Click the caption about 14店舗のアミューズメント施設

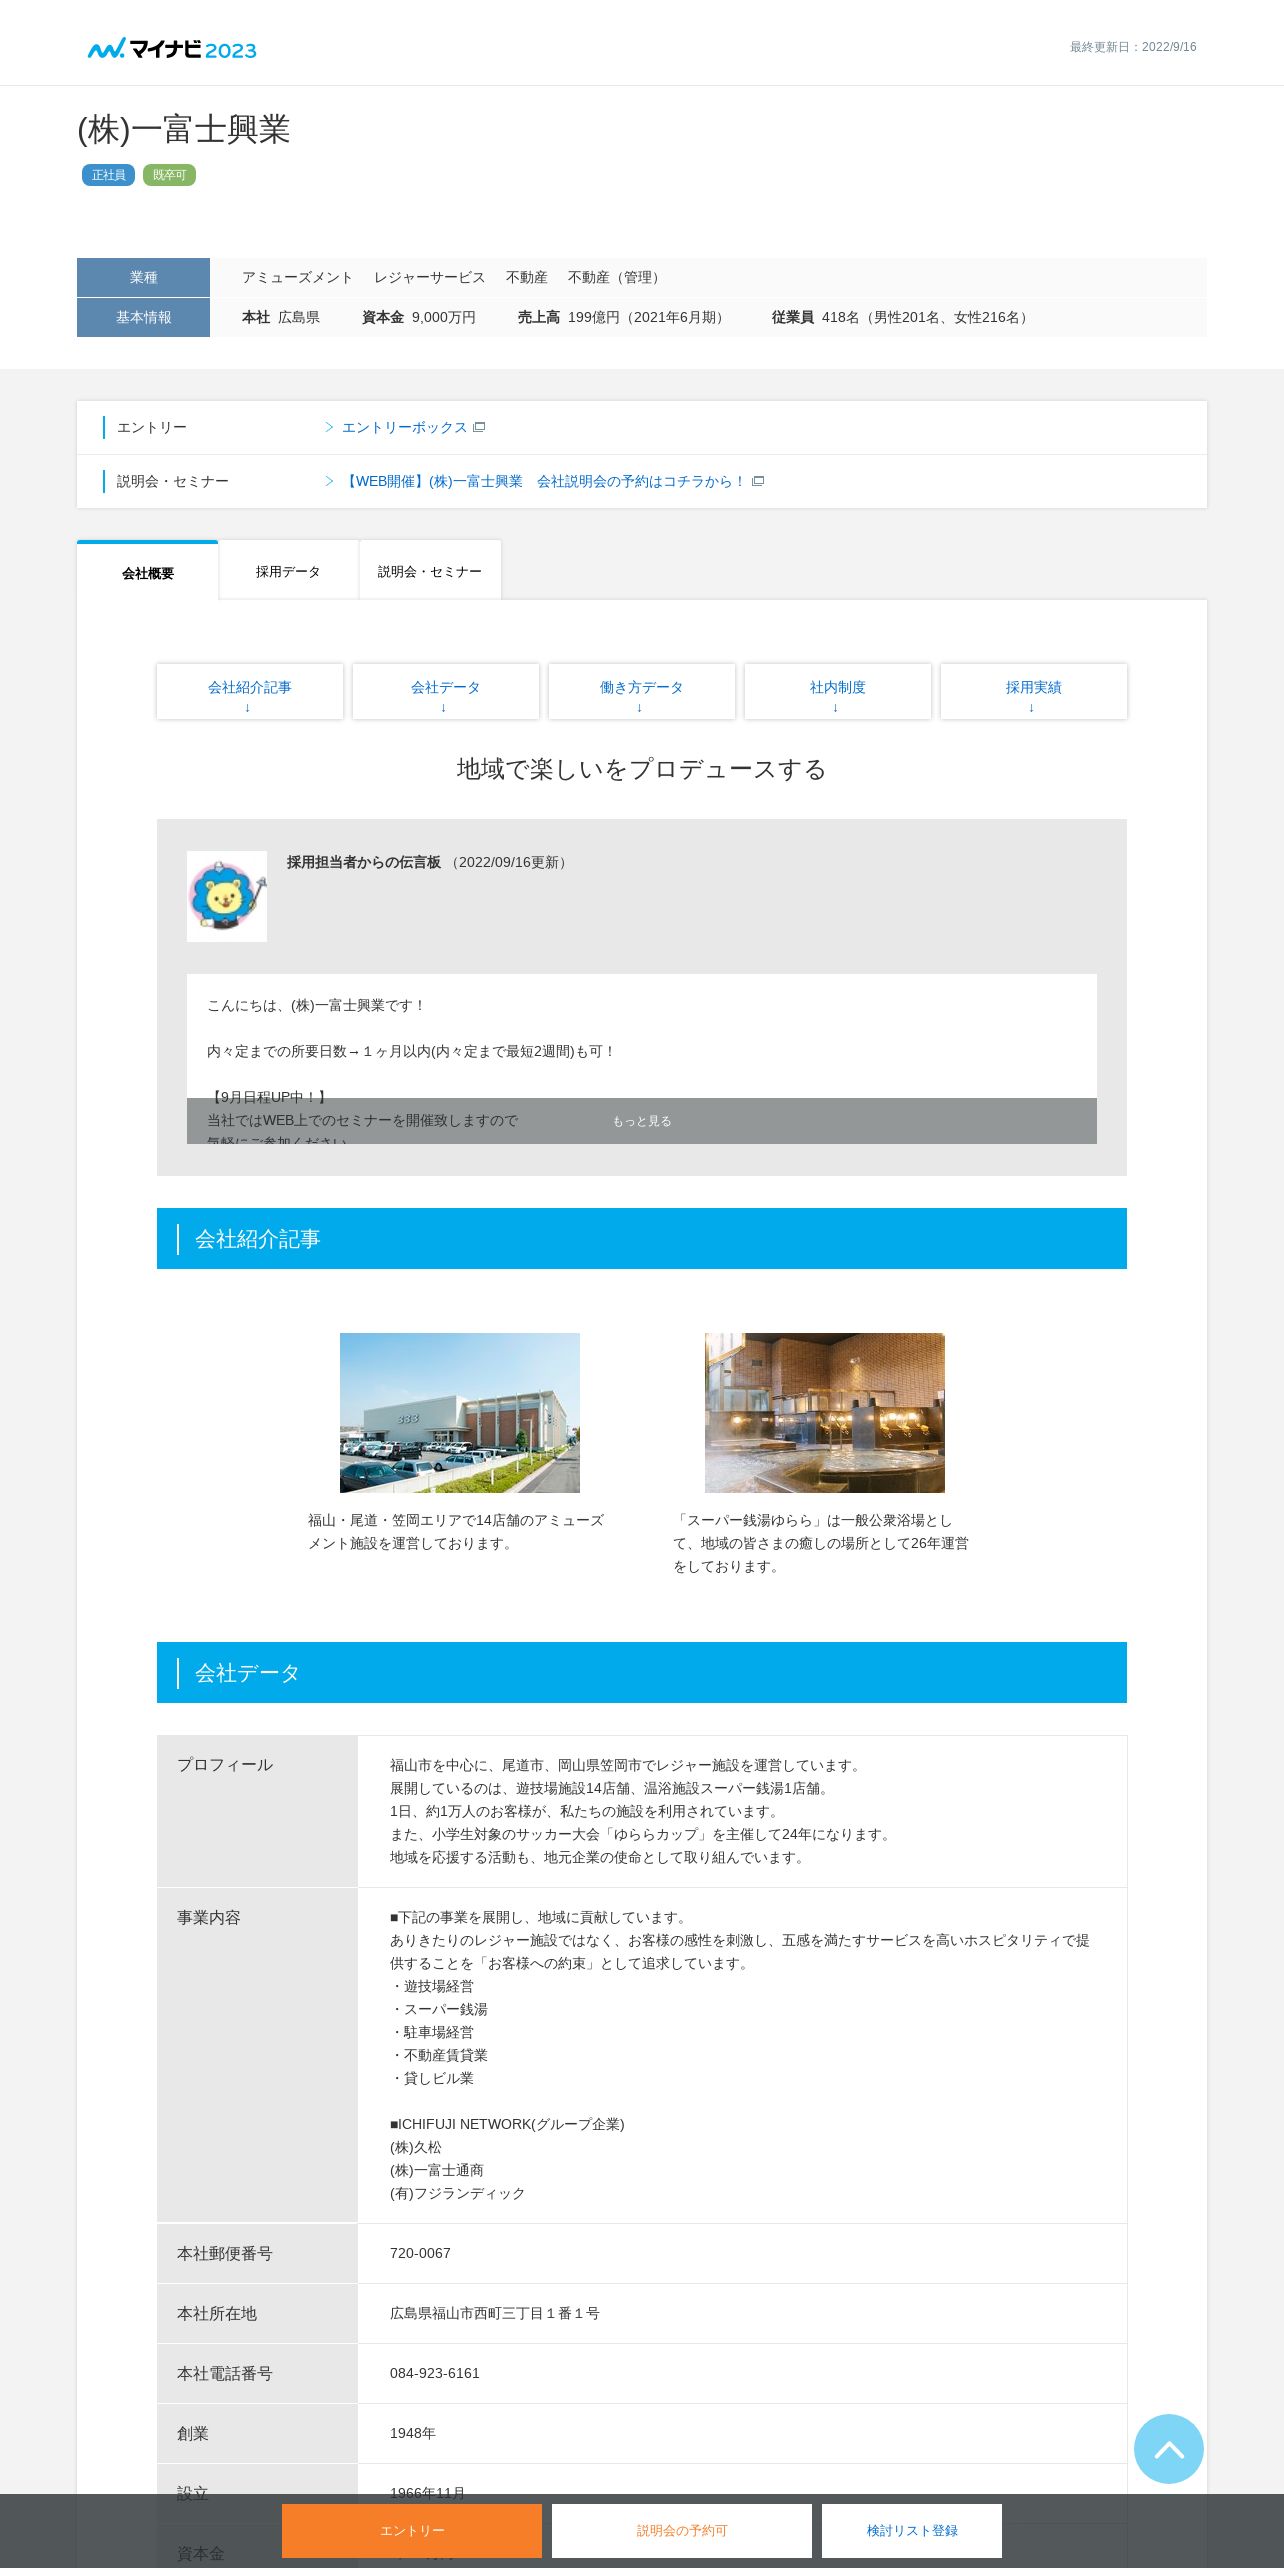tap(456, 1531)
